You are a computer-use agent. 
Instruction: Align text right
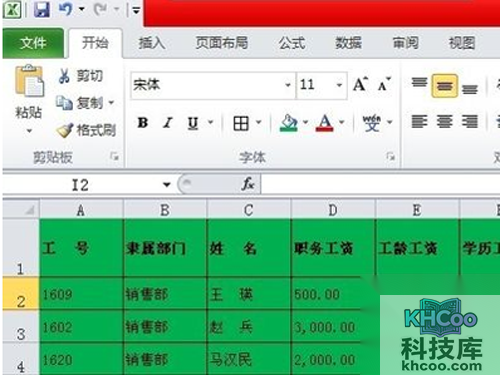(x=470, y=121)
